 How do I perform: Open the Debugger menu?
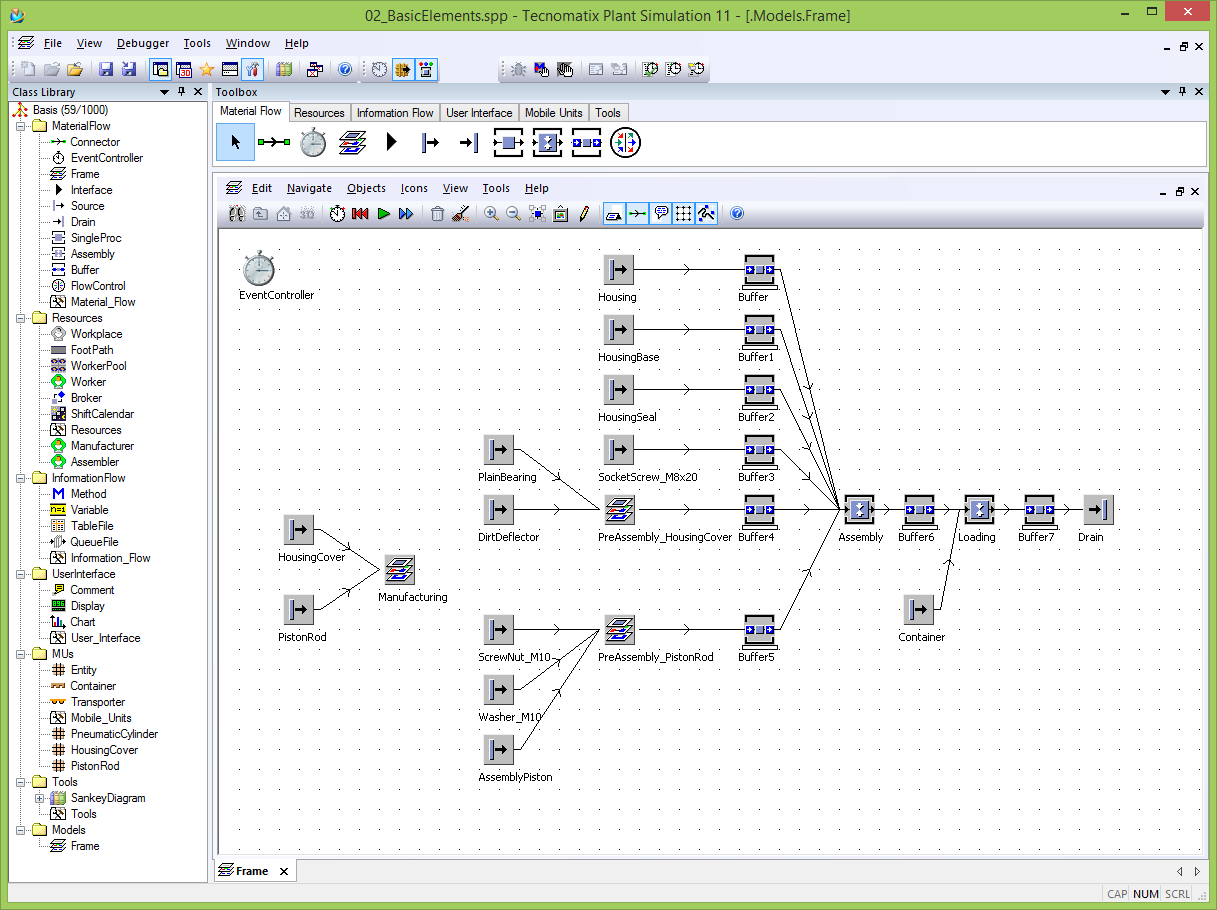pyautogui.click(x=143, y=43)
